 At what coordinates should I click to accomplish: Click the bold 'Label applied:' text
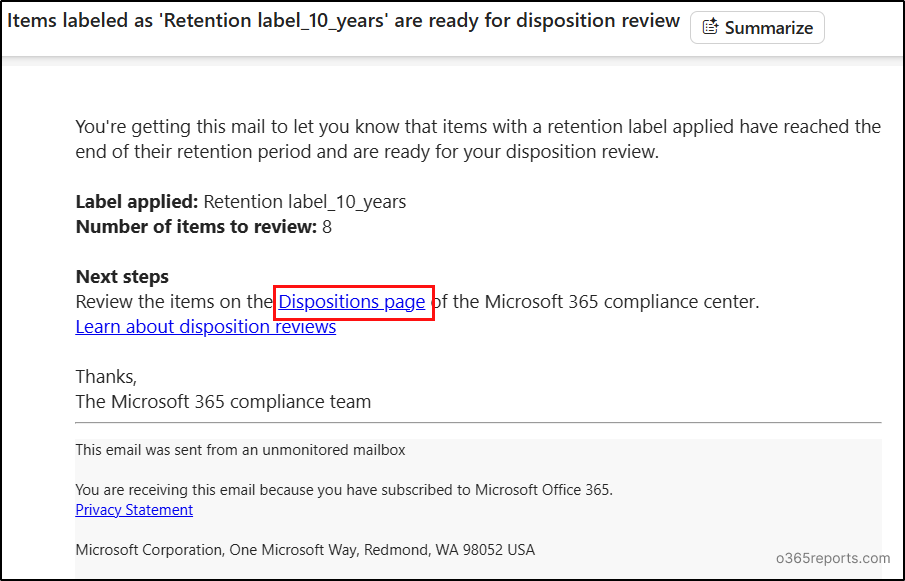137,202
